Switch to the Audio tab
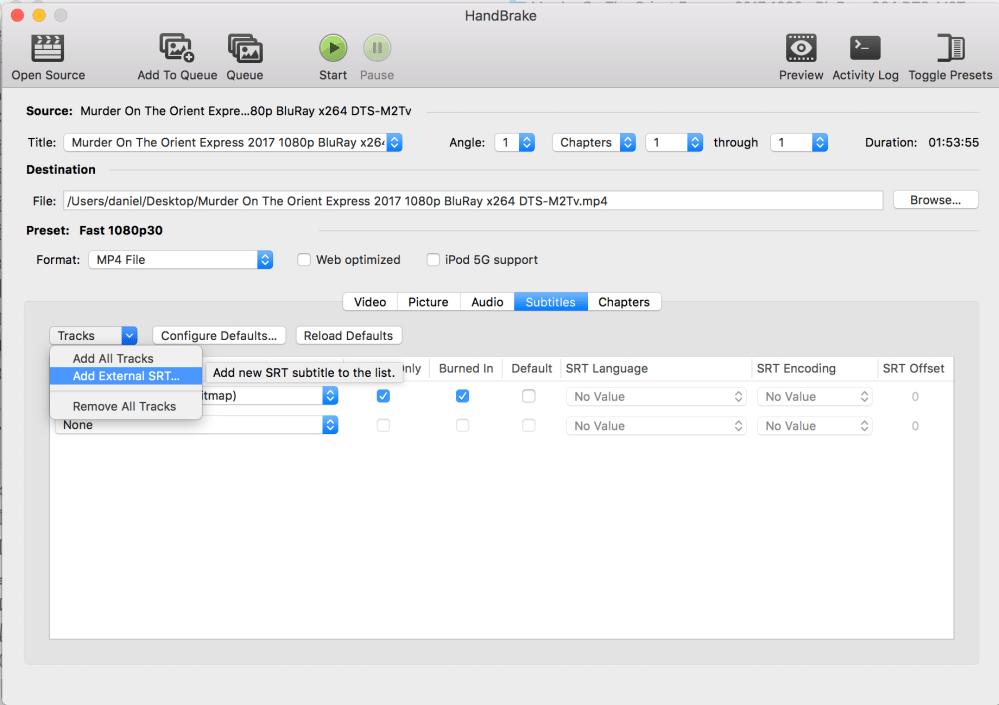 tap(487, 302)
